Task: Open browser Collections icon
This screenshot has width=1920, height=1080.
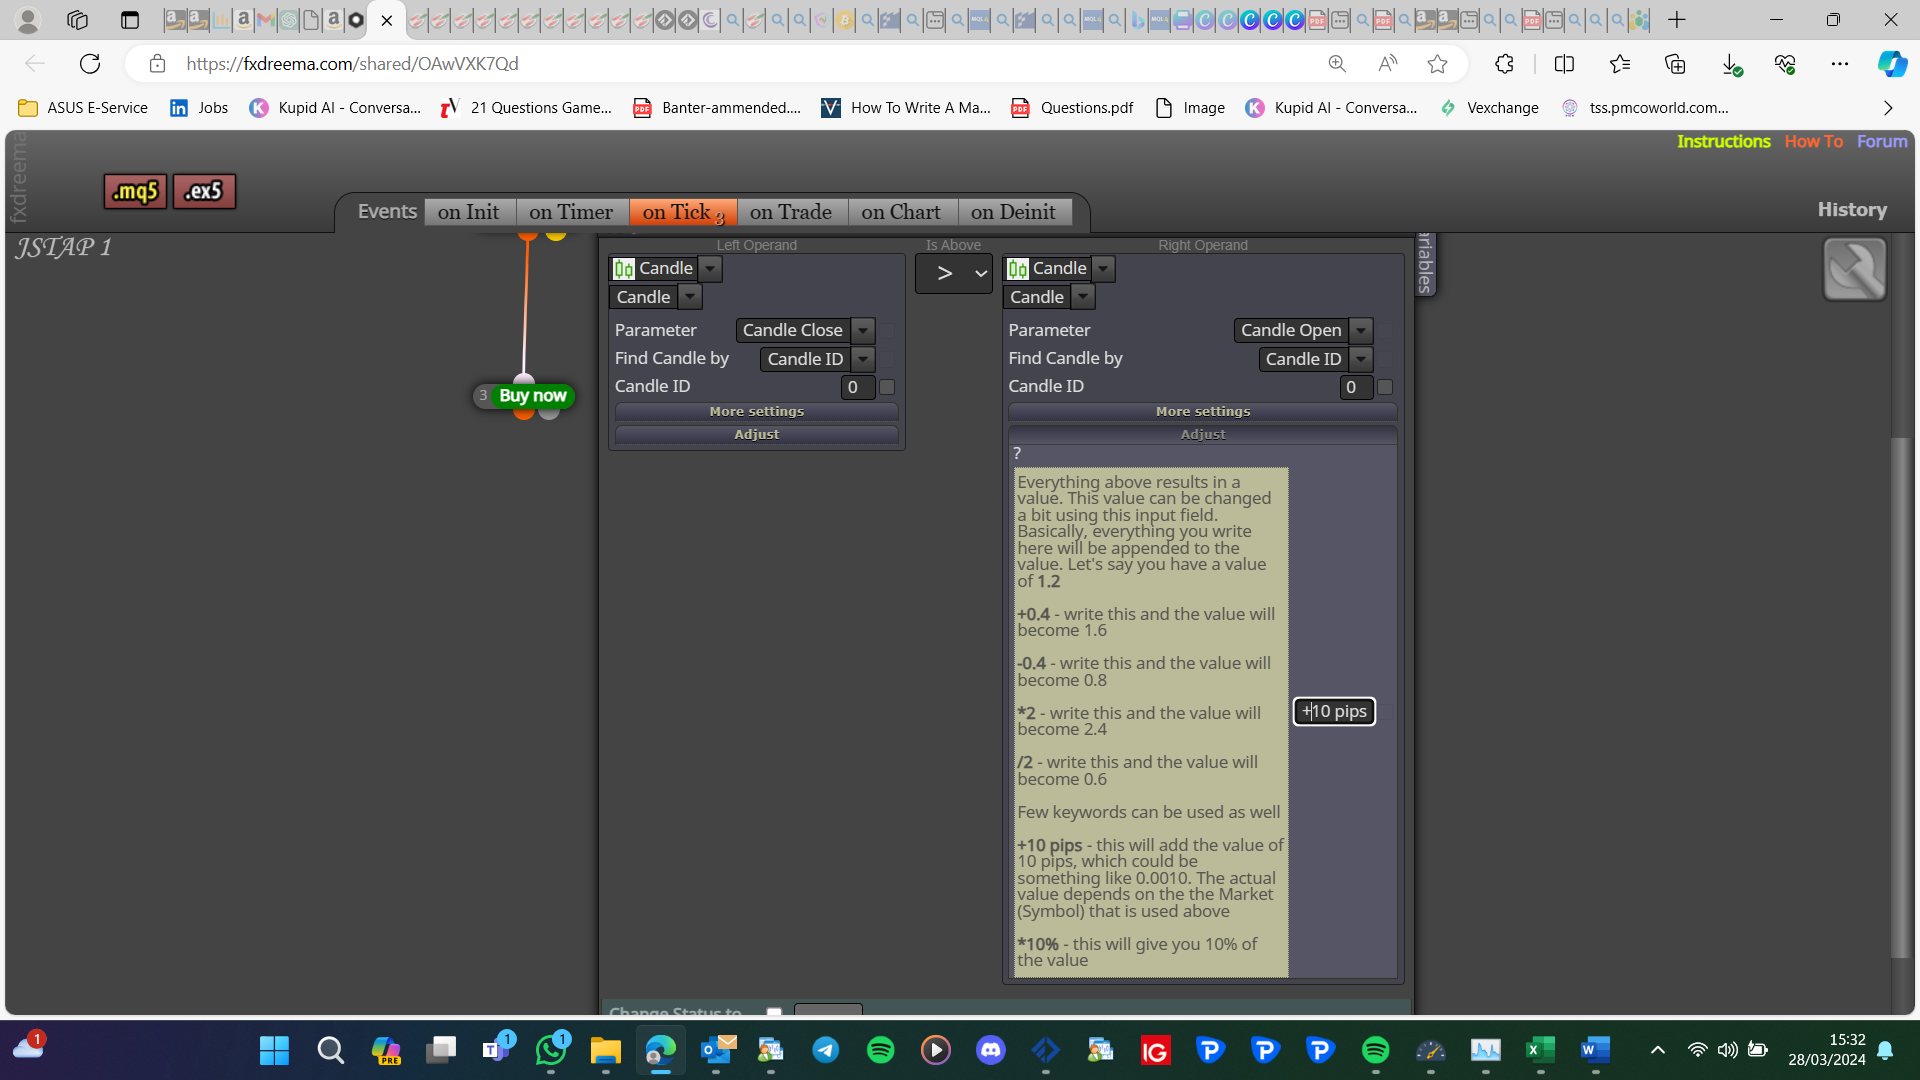Action: coord(1675,64)
